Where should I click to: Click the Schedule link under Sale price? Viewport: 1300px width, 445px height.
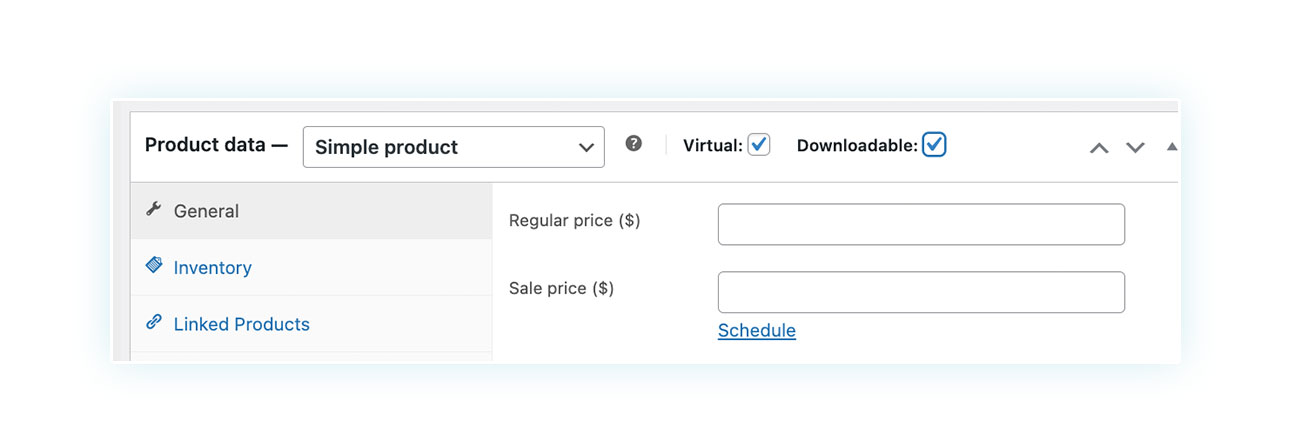point(757,331)
